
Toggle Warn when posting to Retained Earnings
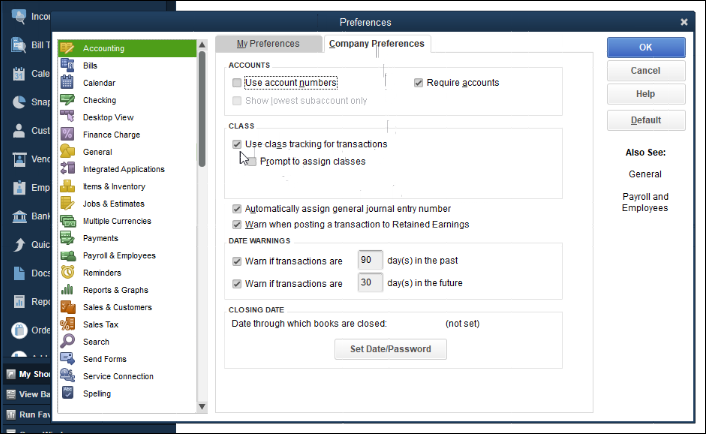[x=237, y=224]
